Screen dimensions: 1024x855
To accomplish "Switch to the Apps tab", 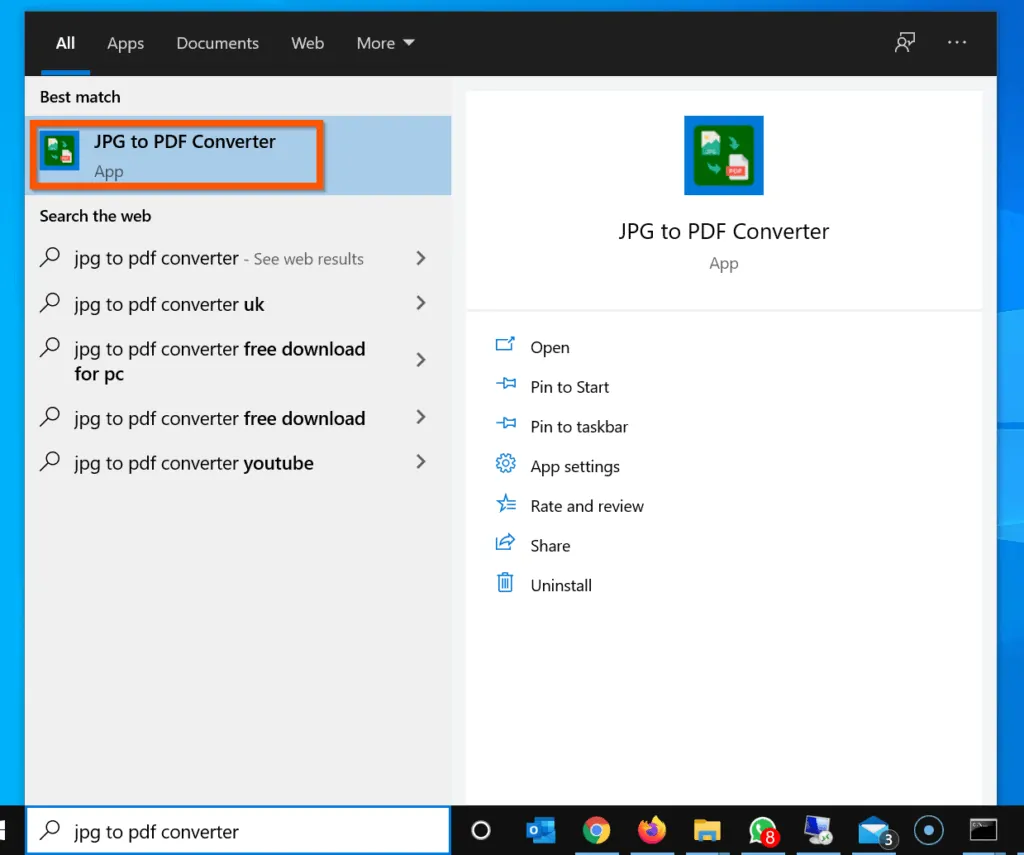I will point(125,43).
